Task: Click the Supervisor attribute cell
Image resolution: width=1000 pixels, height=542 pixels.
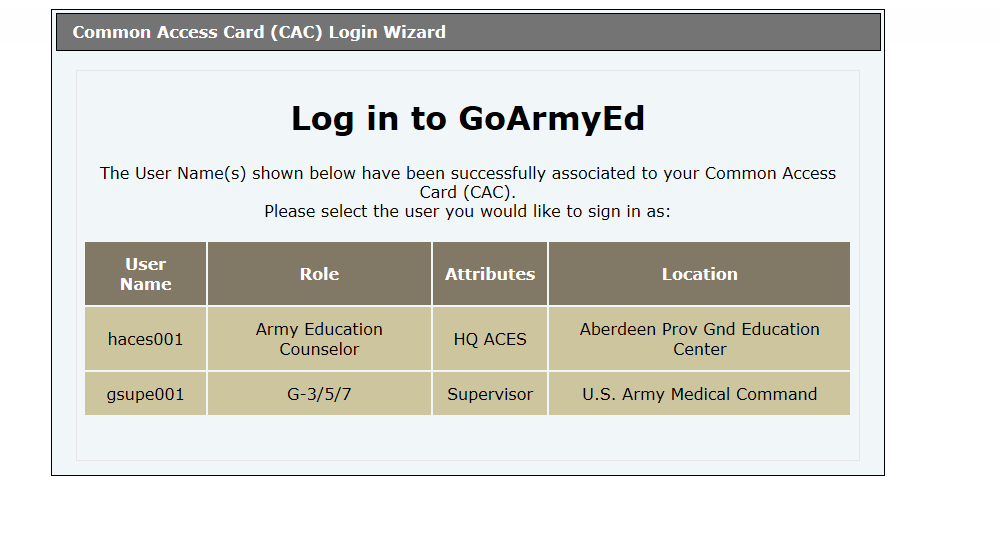Action: pos(490,394)
